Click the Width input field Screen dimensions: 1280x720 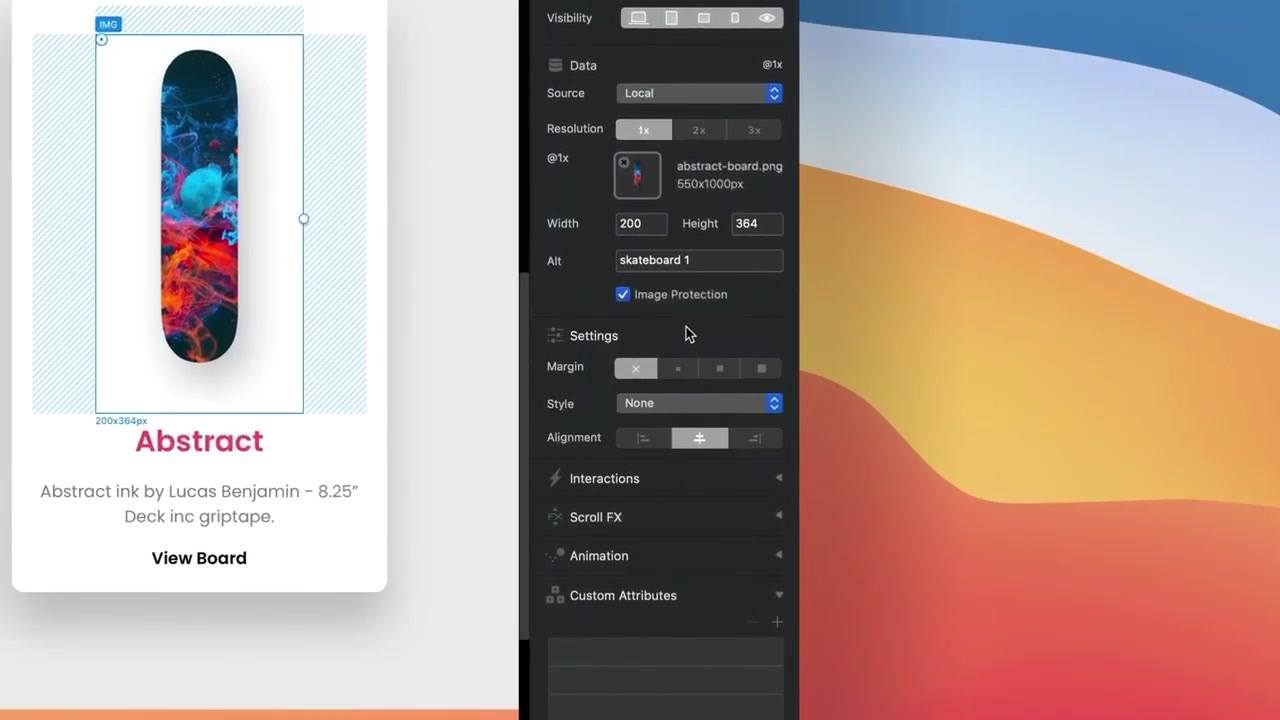[641, 223]
